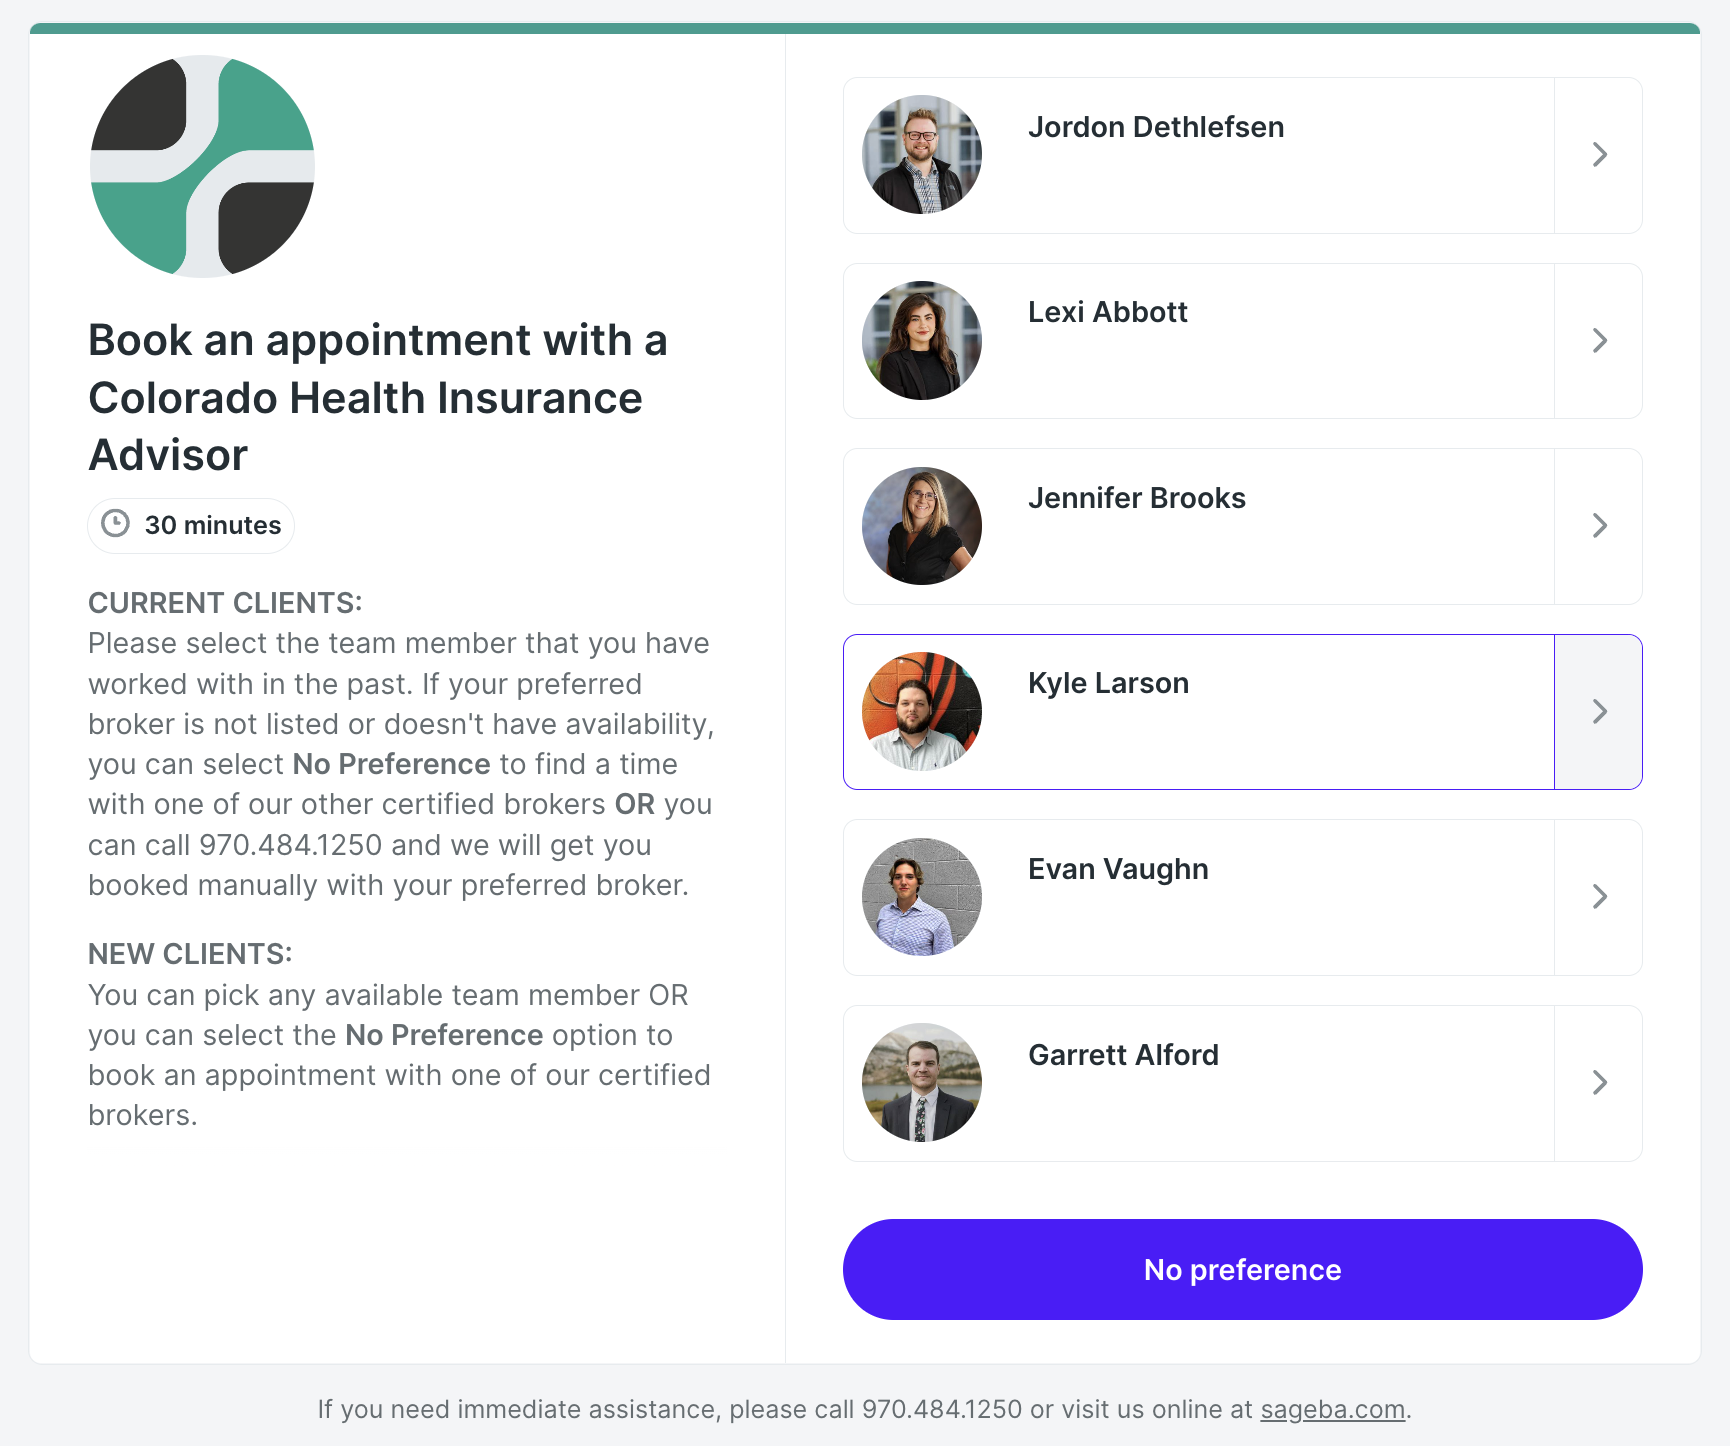Click Lexi Abbott's profile photo
The width and height of the screenshot is (1730, 1446).
coord(921,340)
